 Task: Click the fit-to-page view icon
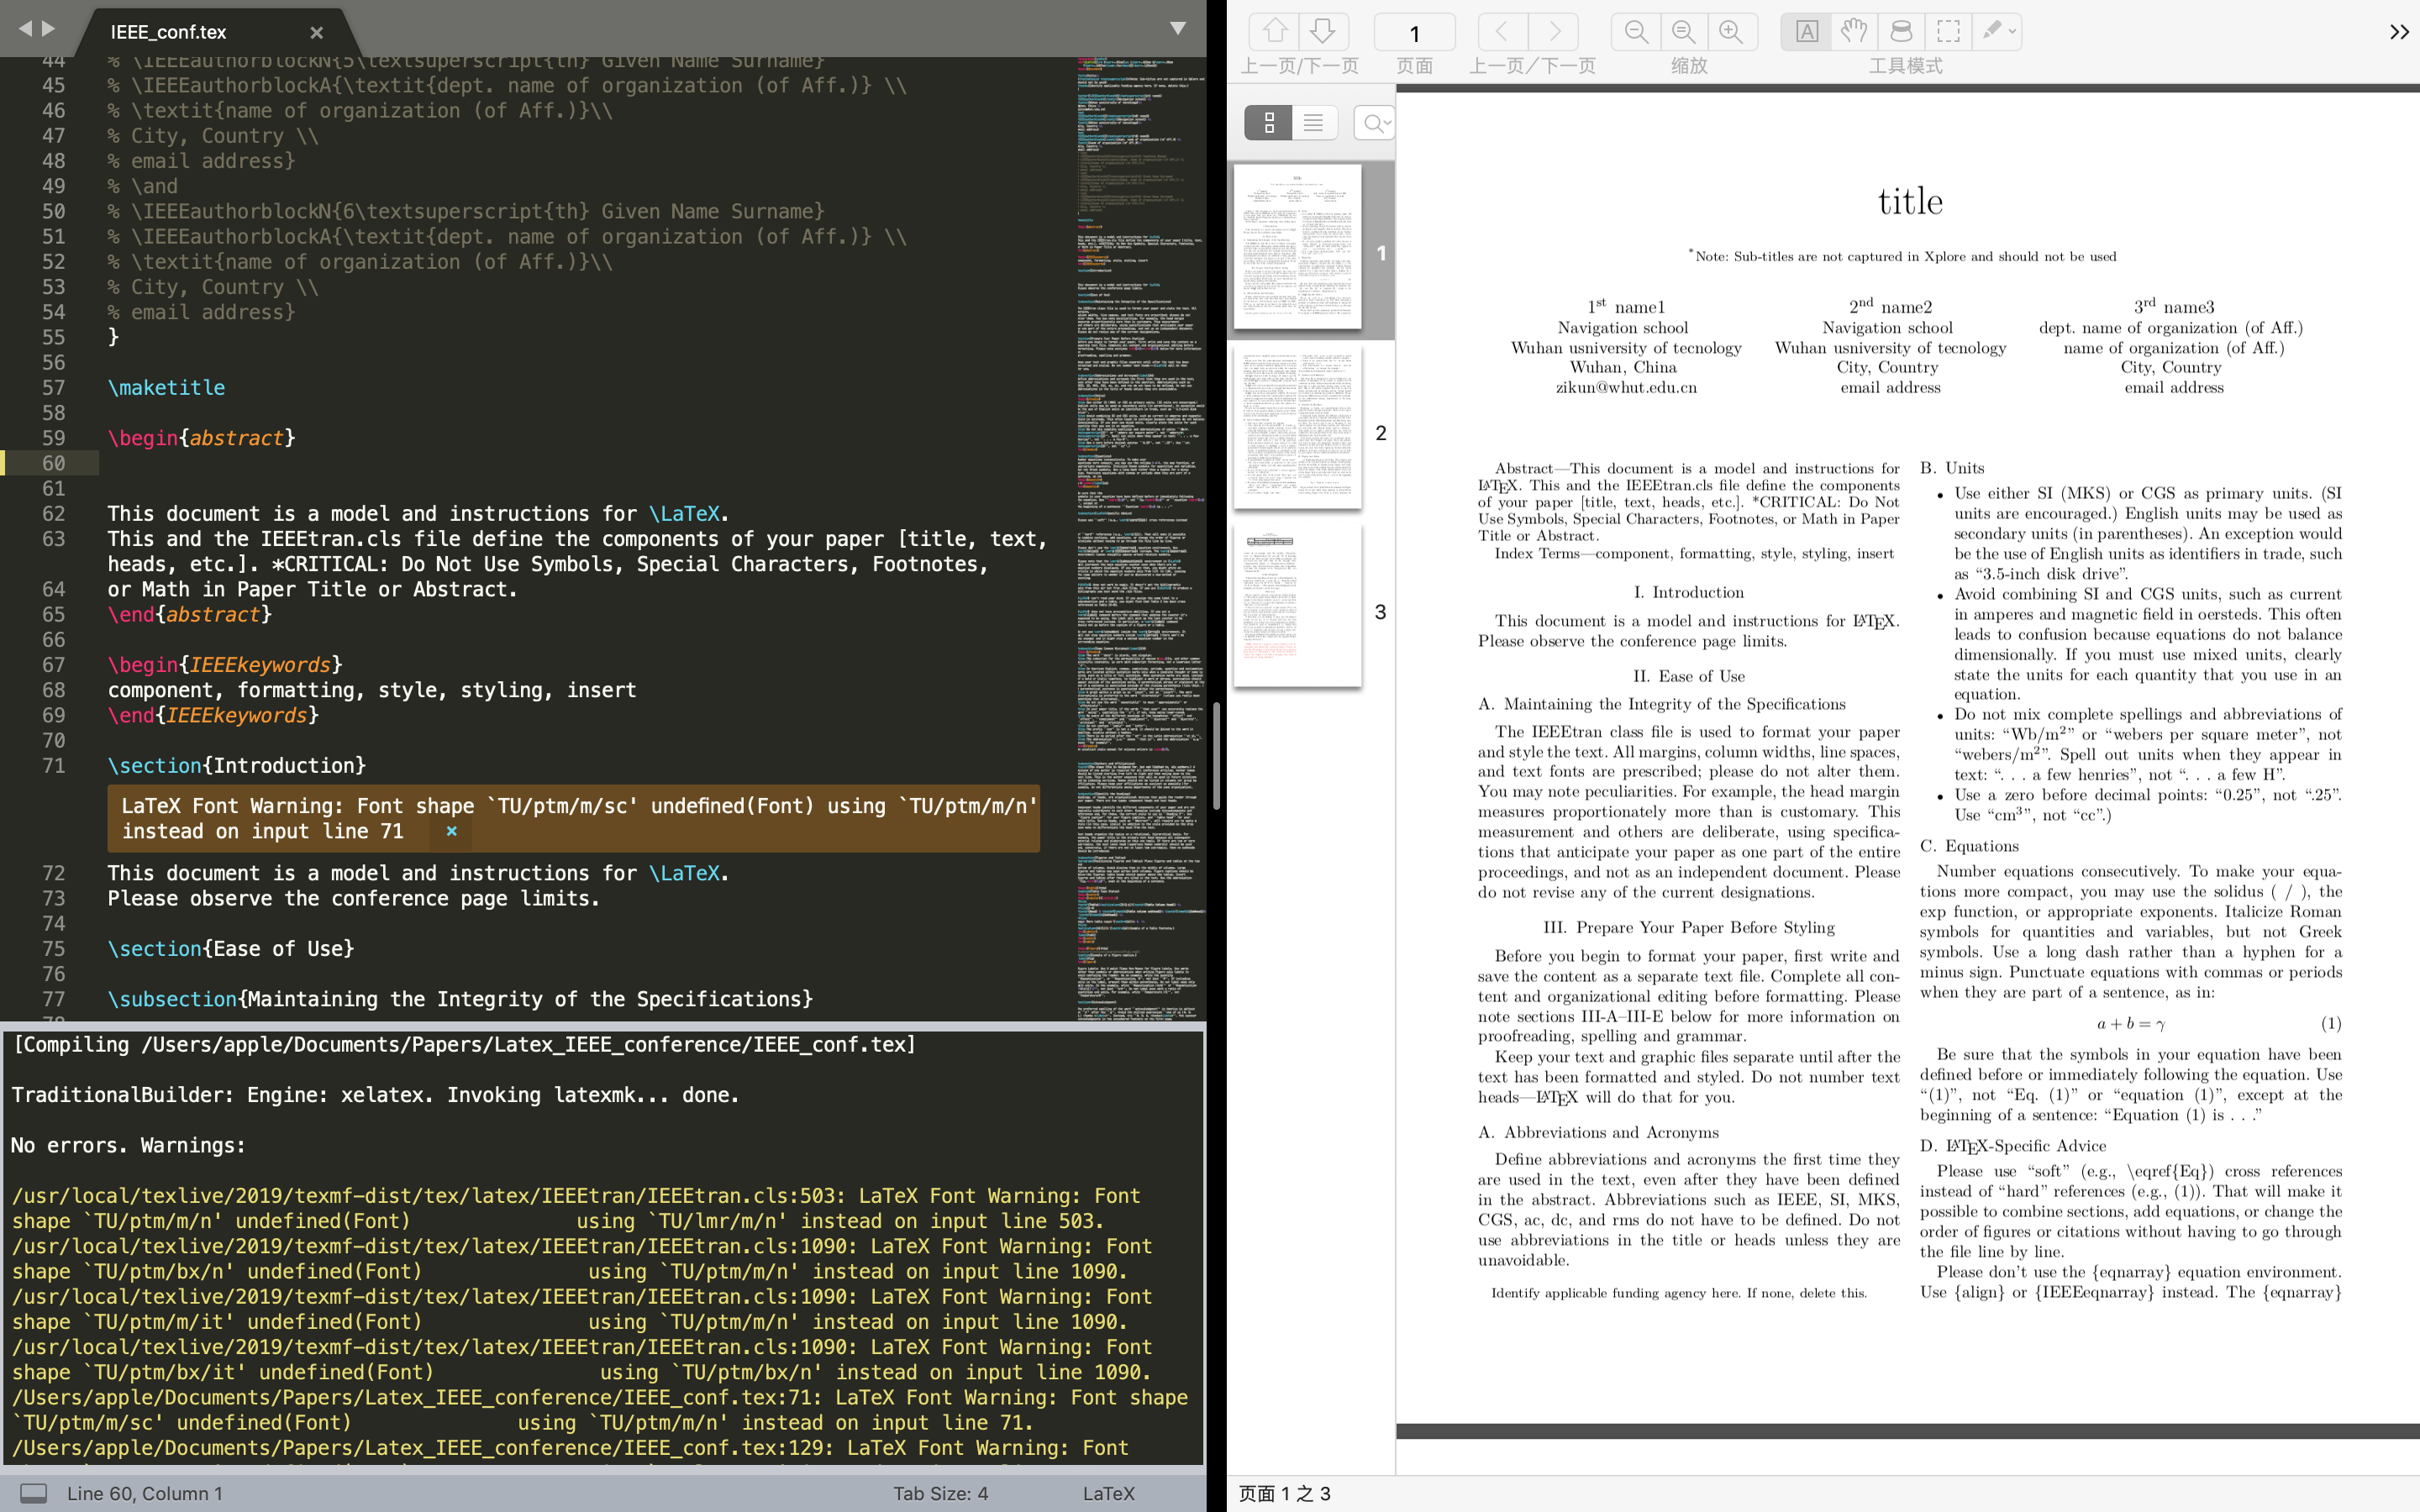[1683, 29]
